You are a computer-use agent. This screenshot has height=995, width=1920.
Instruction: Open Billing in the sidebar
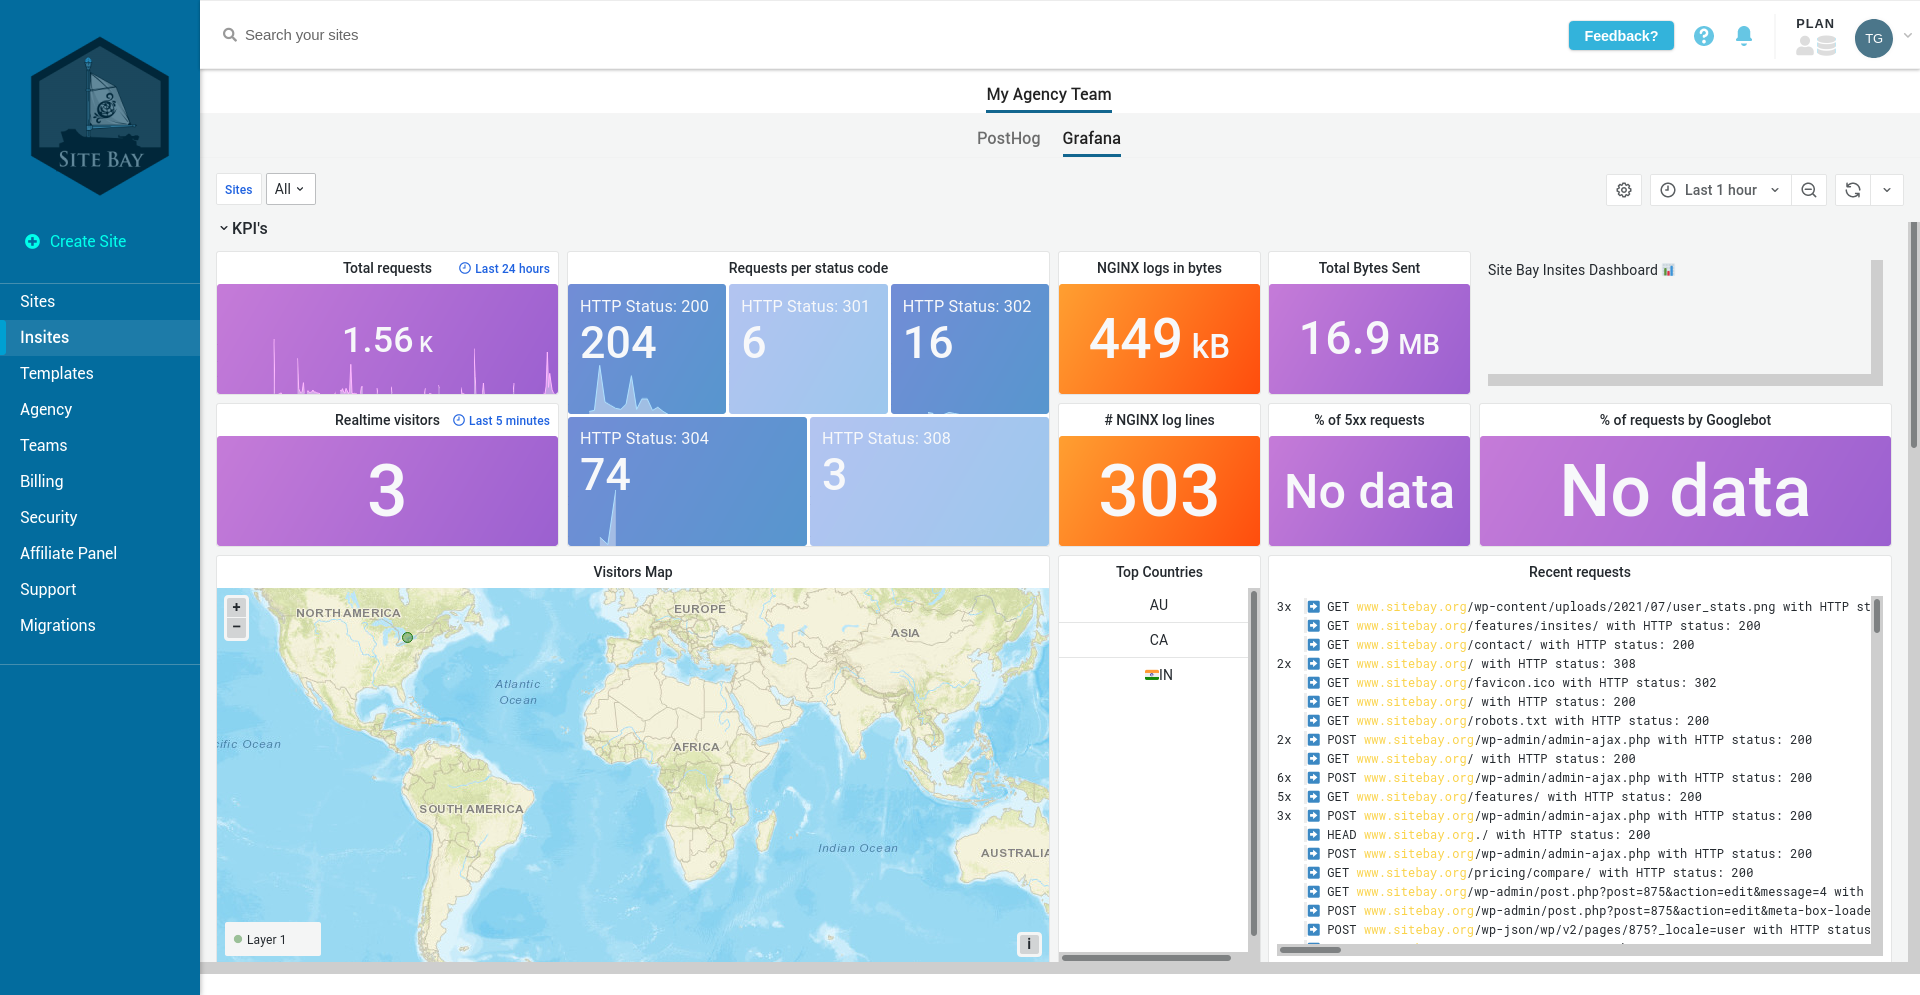click(x=100, y=482)
